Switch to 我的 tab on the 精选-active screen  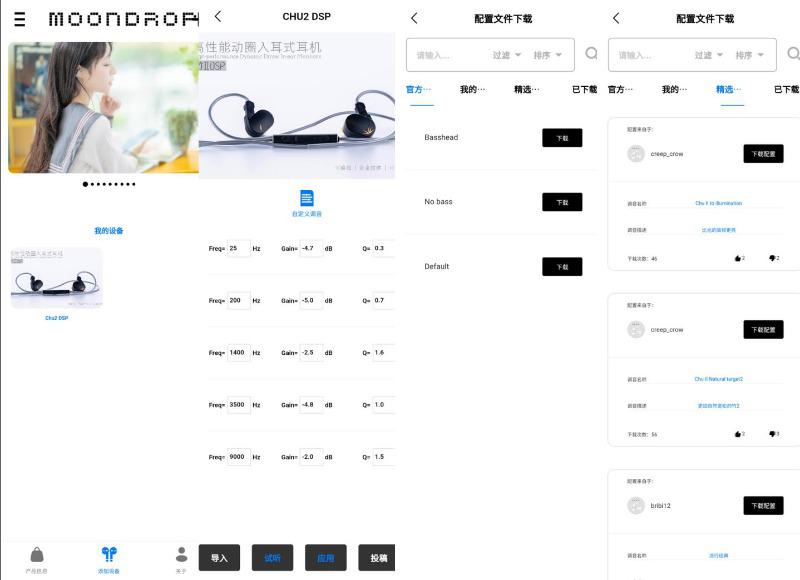(674, 89)
